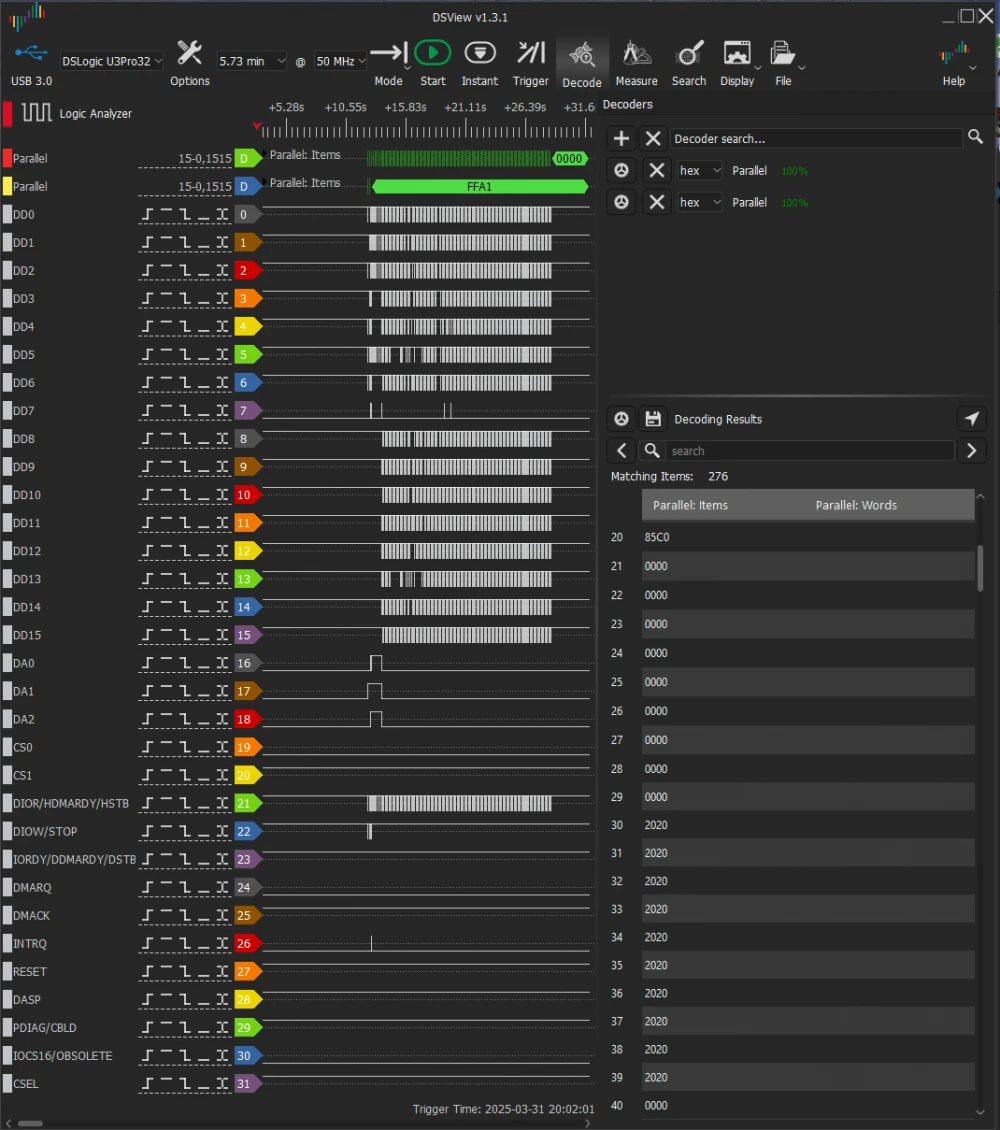Open the Search tool icon
The height and width of the screenshot is (1130, 1000).
(x=689, y=52)
